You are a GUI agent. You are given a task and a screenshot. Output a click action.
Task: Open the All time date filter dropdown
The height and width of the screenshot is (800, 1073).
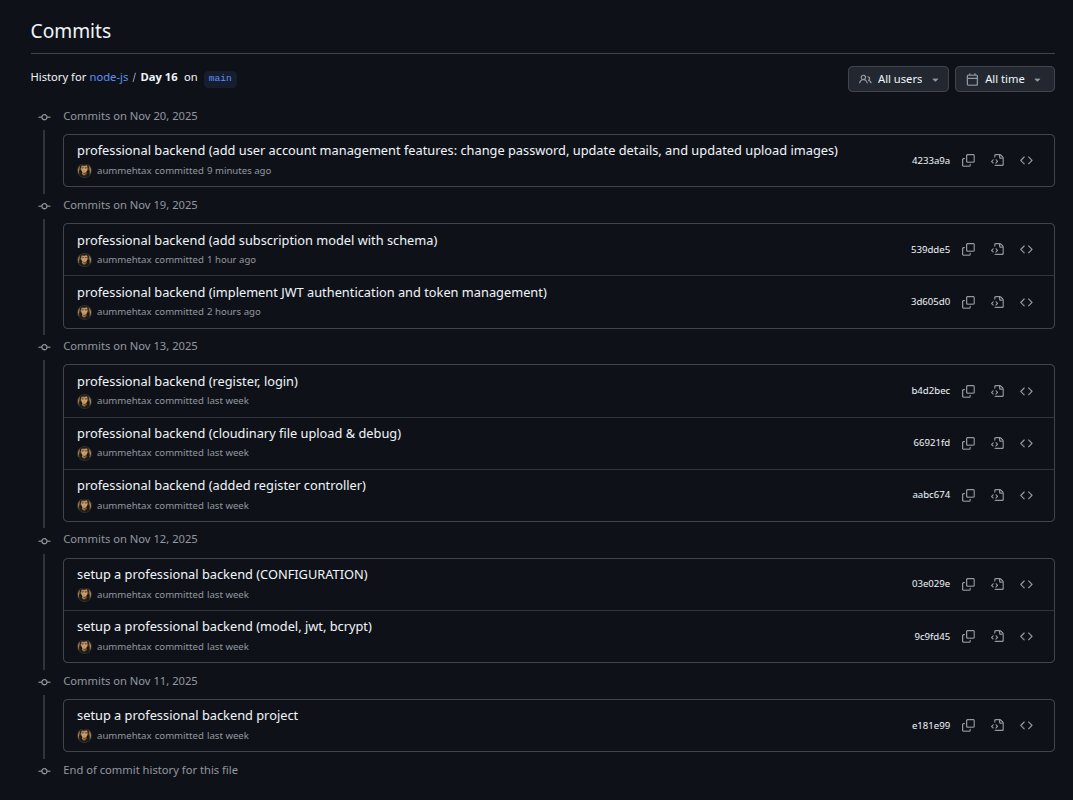pos(1005,79)
